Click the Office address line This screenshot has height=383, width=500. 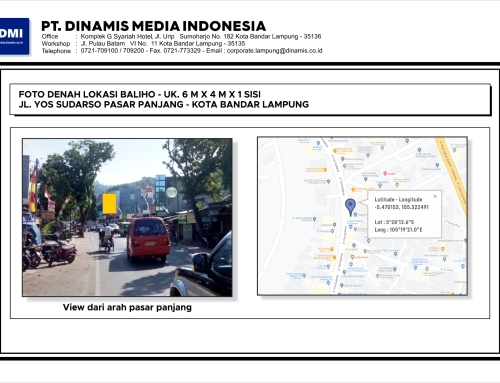[181, 36]
